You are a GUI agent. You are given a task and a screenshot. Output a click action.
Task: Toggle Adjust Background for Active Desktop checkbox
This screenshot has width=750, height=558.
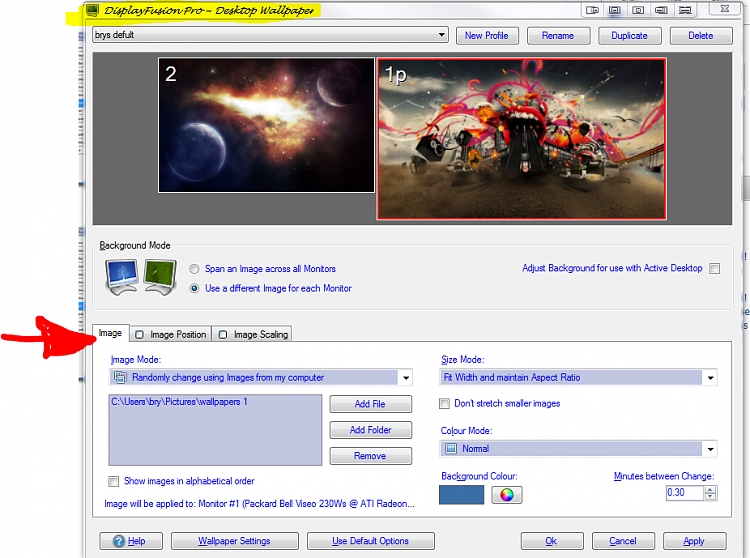pos(715,269)
